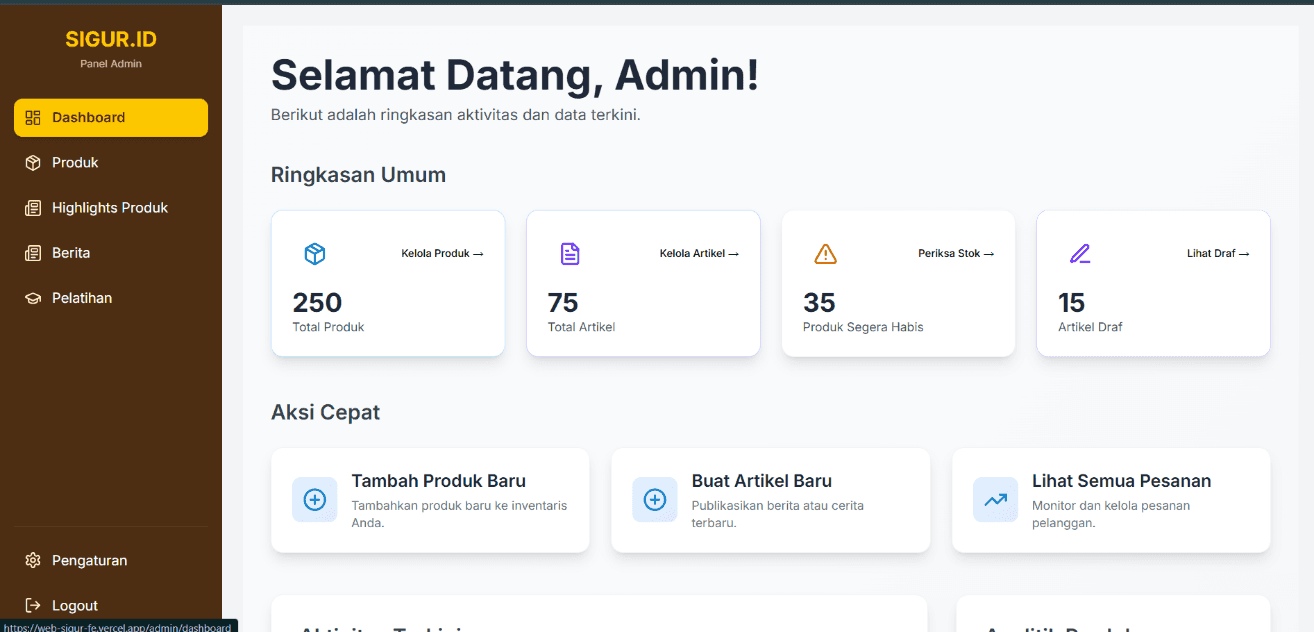Click the Dashboard grid icon in sidebar
The height and width of the screenshot is (632, 1314).
pyautogui.click(x=33, y=117)
